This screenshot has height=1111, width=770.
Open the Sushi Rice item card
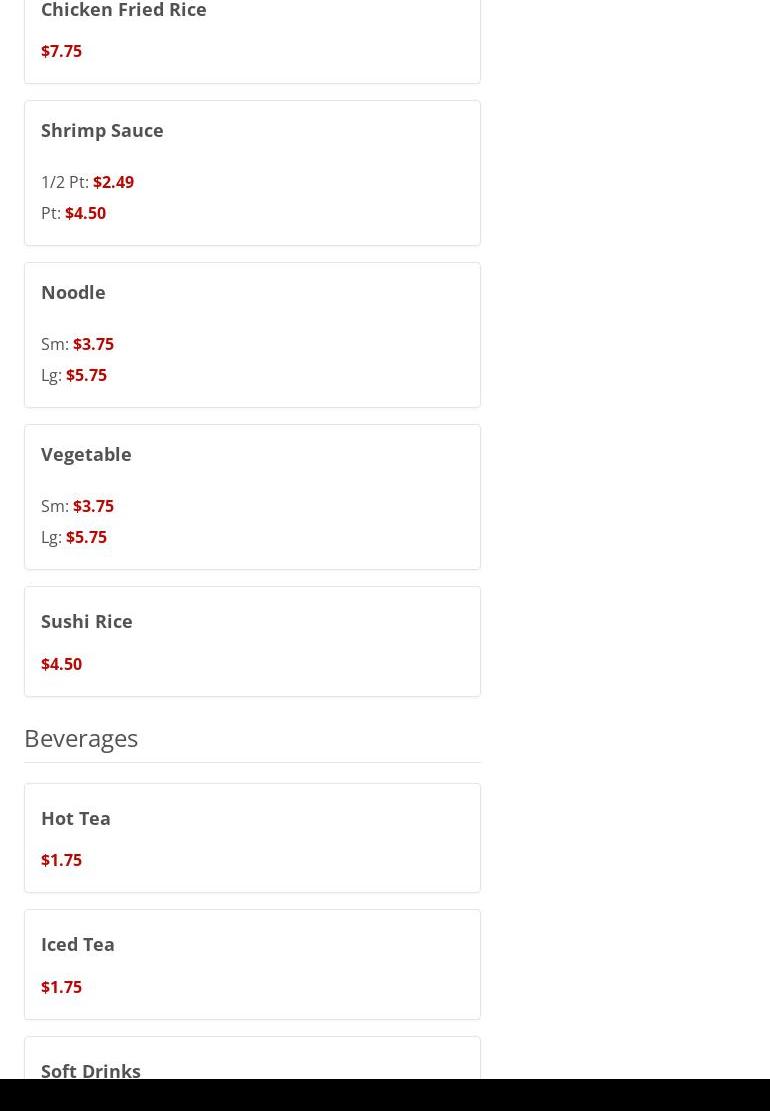[252, 641]
